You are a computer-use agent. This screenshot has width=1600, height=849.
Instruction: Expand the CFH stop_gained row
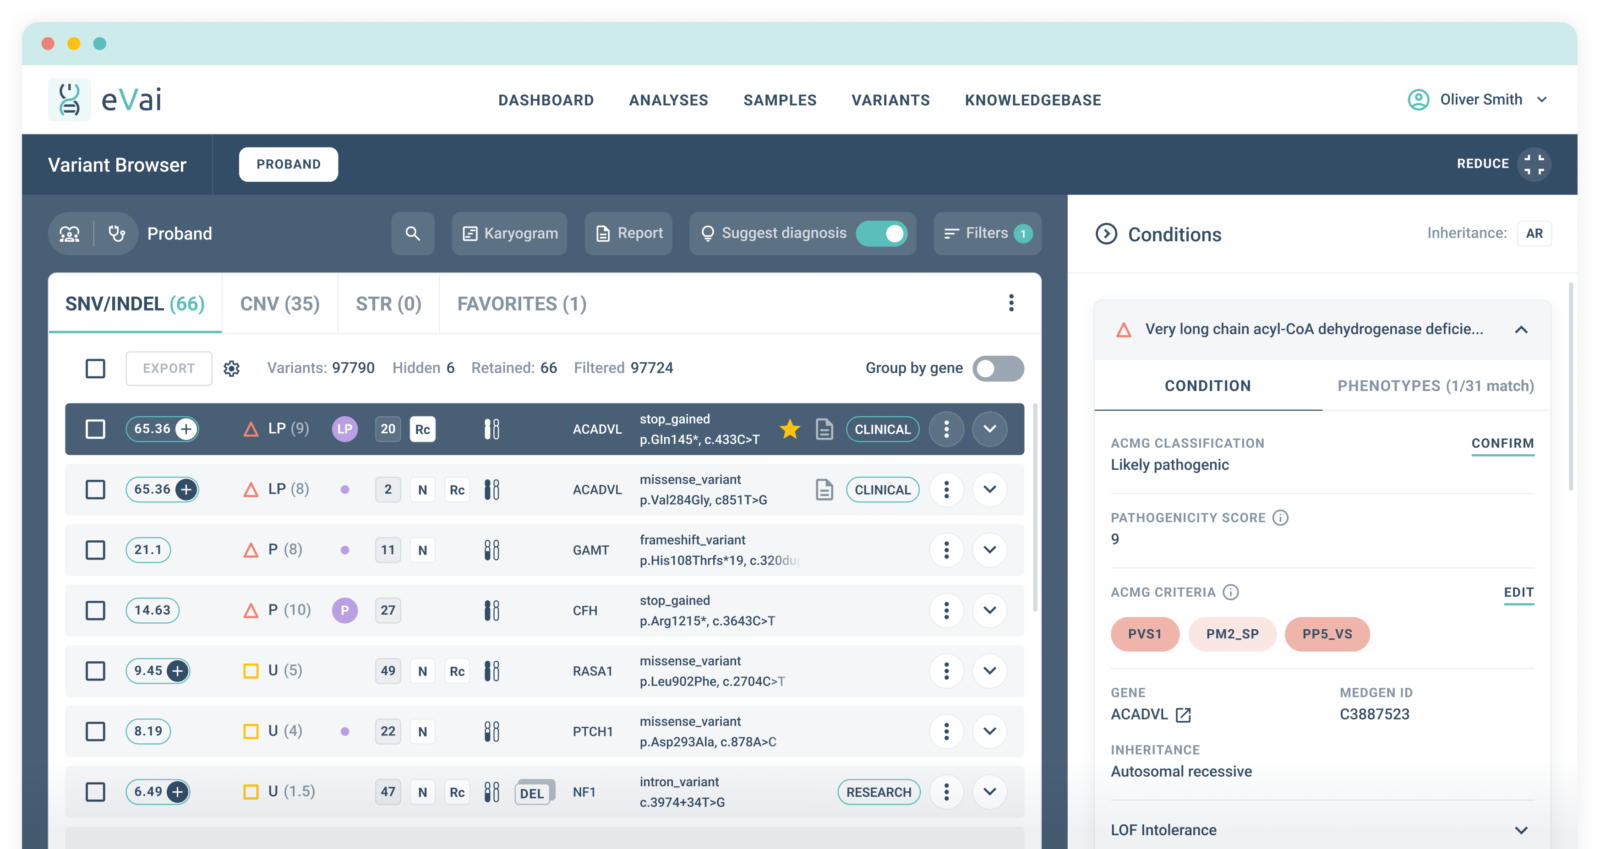pos(989,610)
